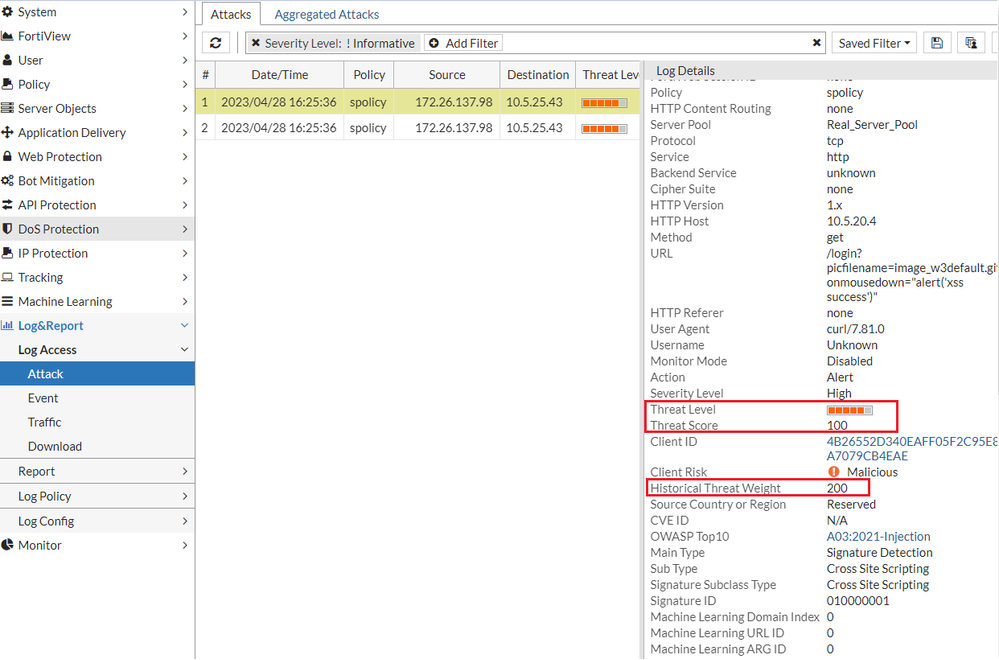Remove the Severity Level filter with its x
This screenshot has height=660, width=999.
pos(255,43)
